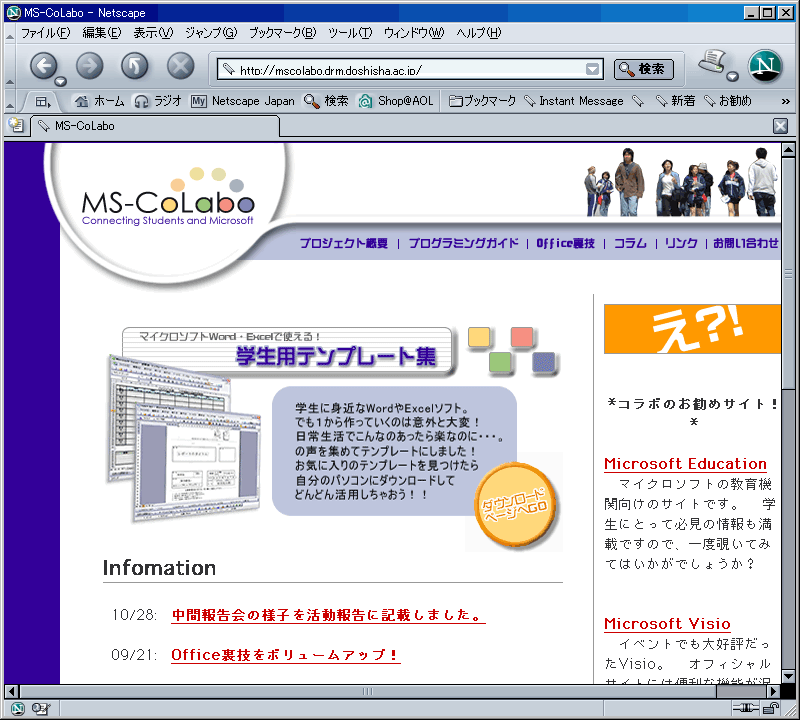This screenshot has width=800, height=720.
Task: Toggle the online/offline plug icon
Action: point(745,708)
